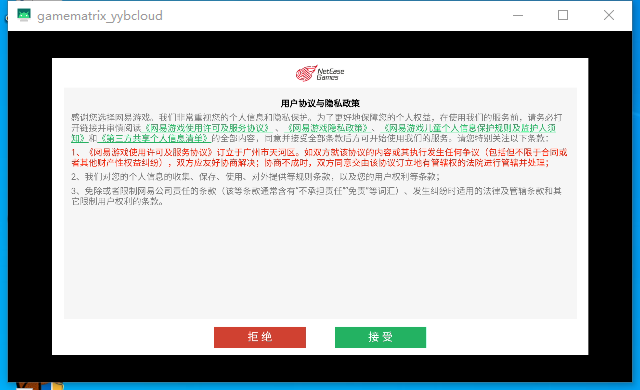The image size is (640, 390).
Task: Open 《网易游戏儿童个人信息保护规则及监护人须知》 link
Action: pos(469,128)
